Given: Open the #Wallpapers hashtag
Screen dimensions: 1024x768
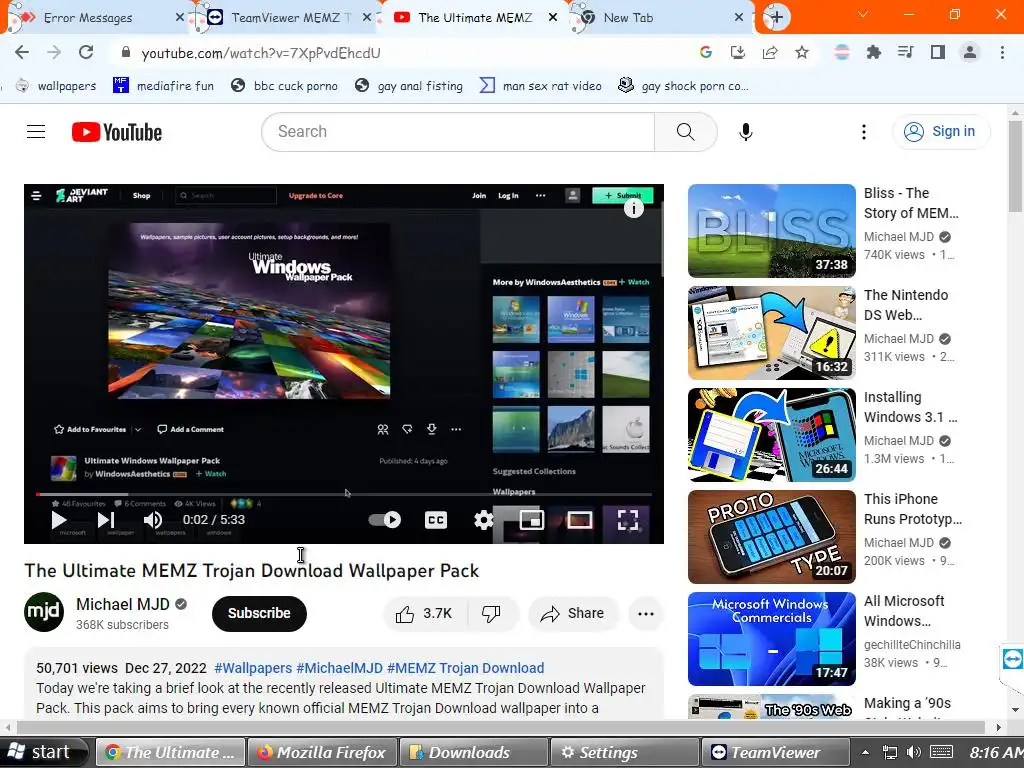Looking at the screenshot, I should 253,668.
